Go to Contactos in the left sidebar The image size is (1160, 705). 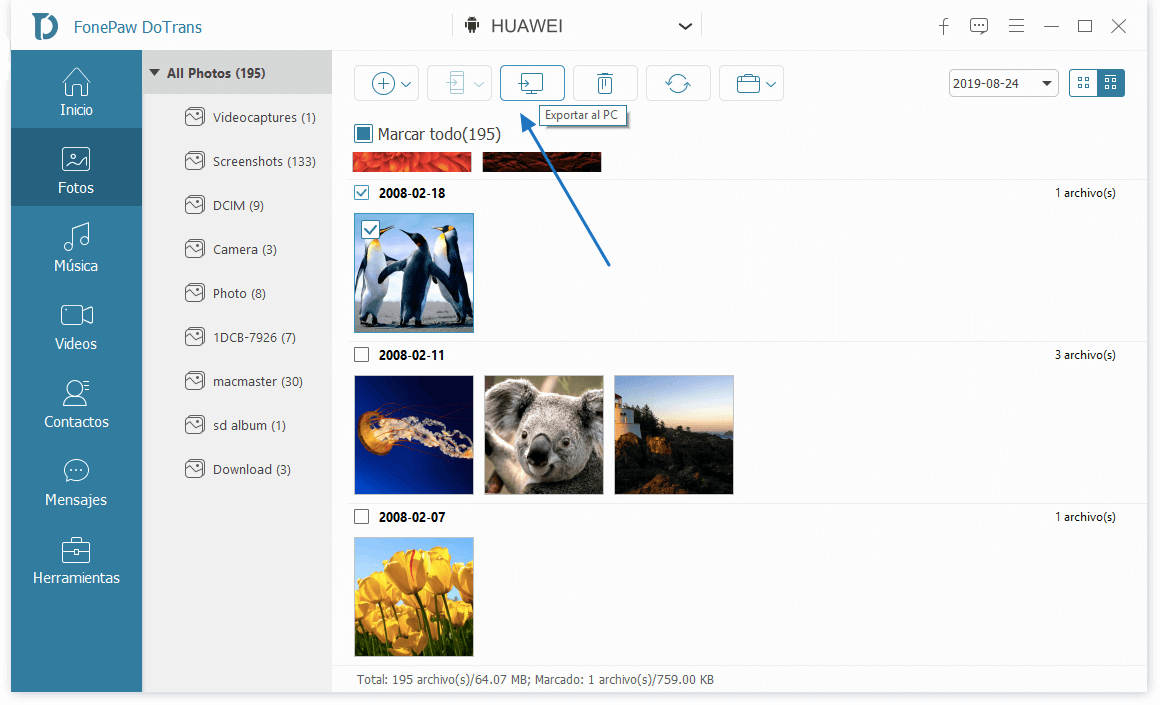75,403
